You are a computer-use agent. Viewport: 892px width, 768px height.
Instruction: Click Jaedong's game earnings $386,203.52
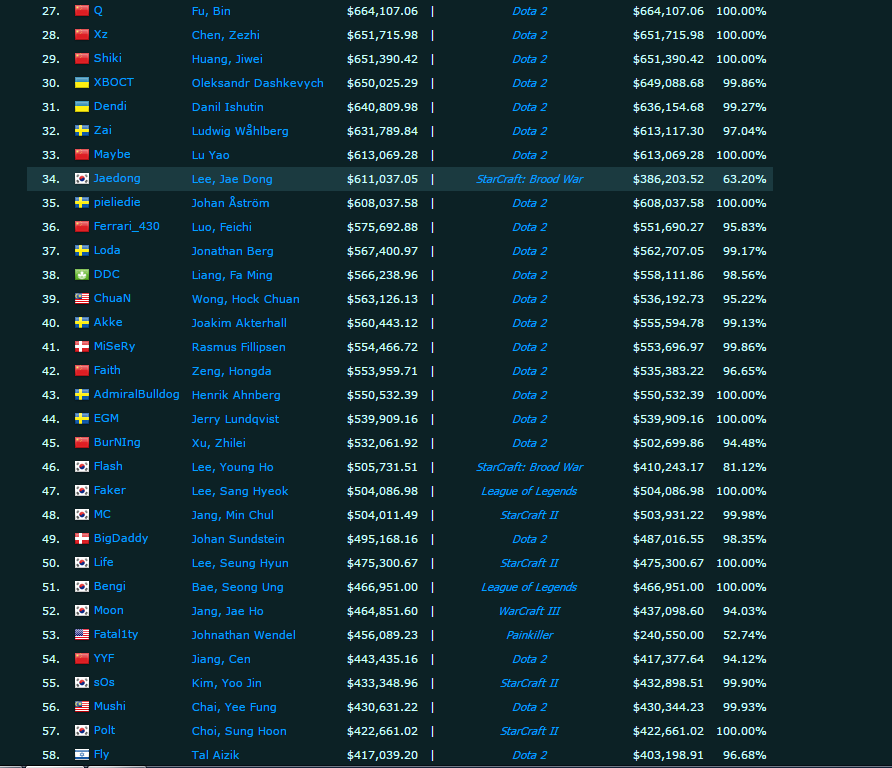pos(668,179)
